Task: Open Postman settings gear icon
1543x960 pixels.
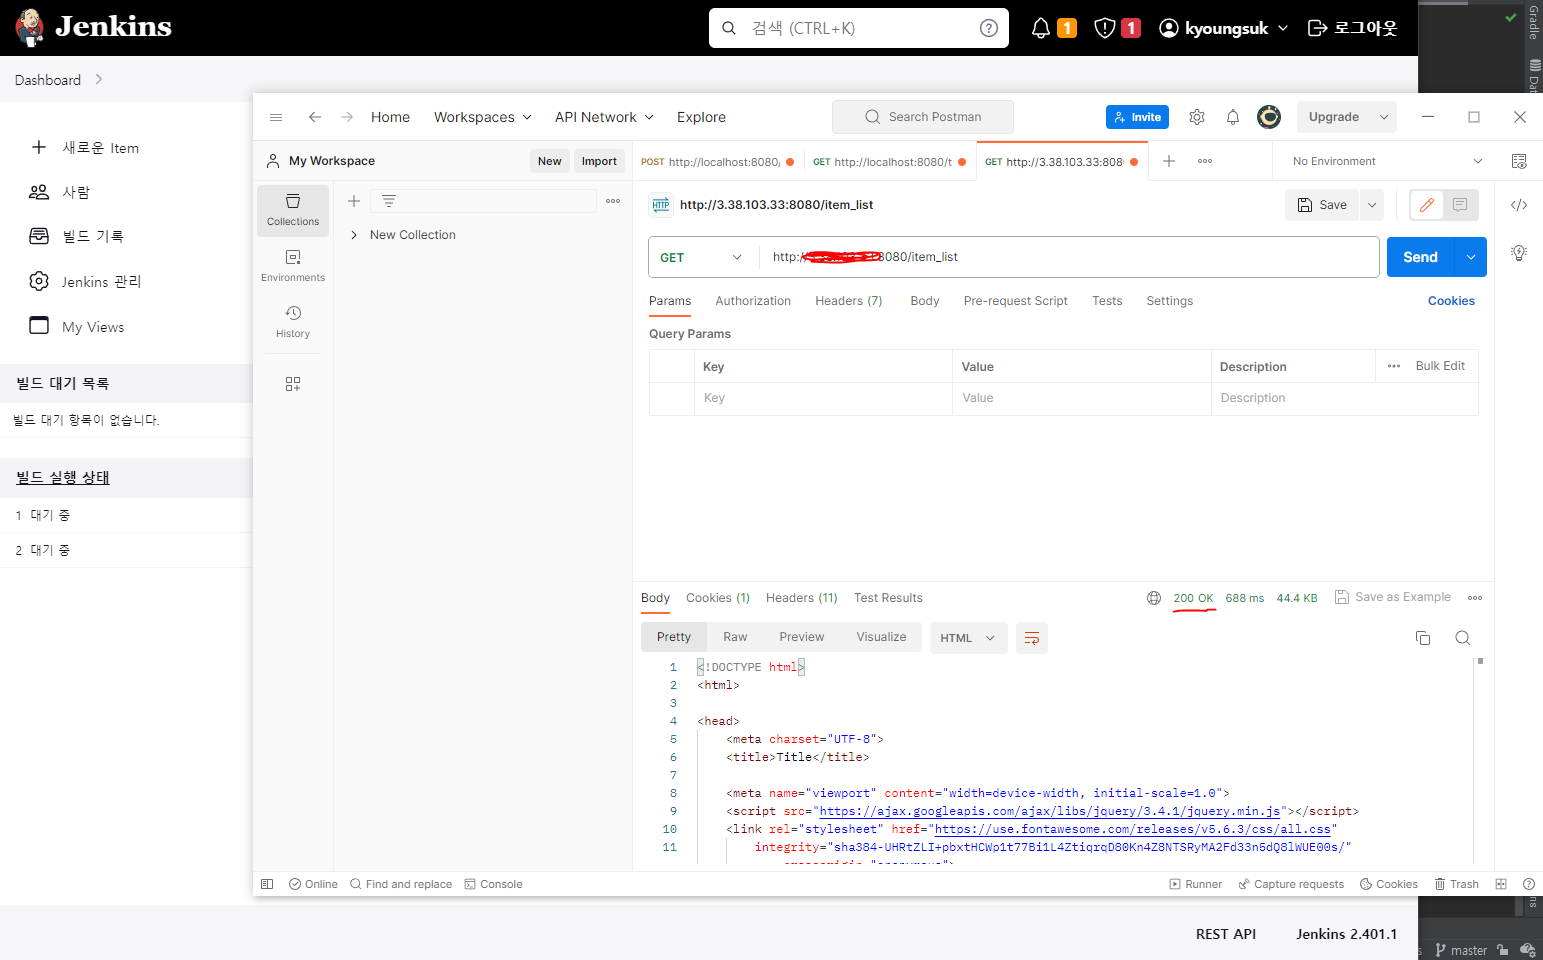Action: 1197,117
